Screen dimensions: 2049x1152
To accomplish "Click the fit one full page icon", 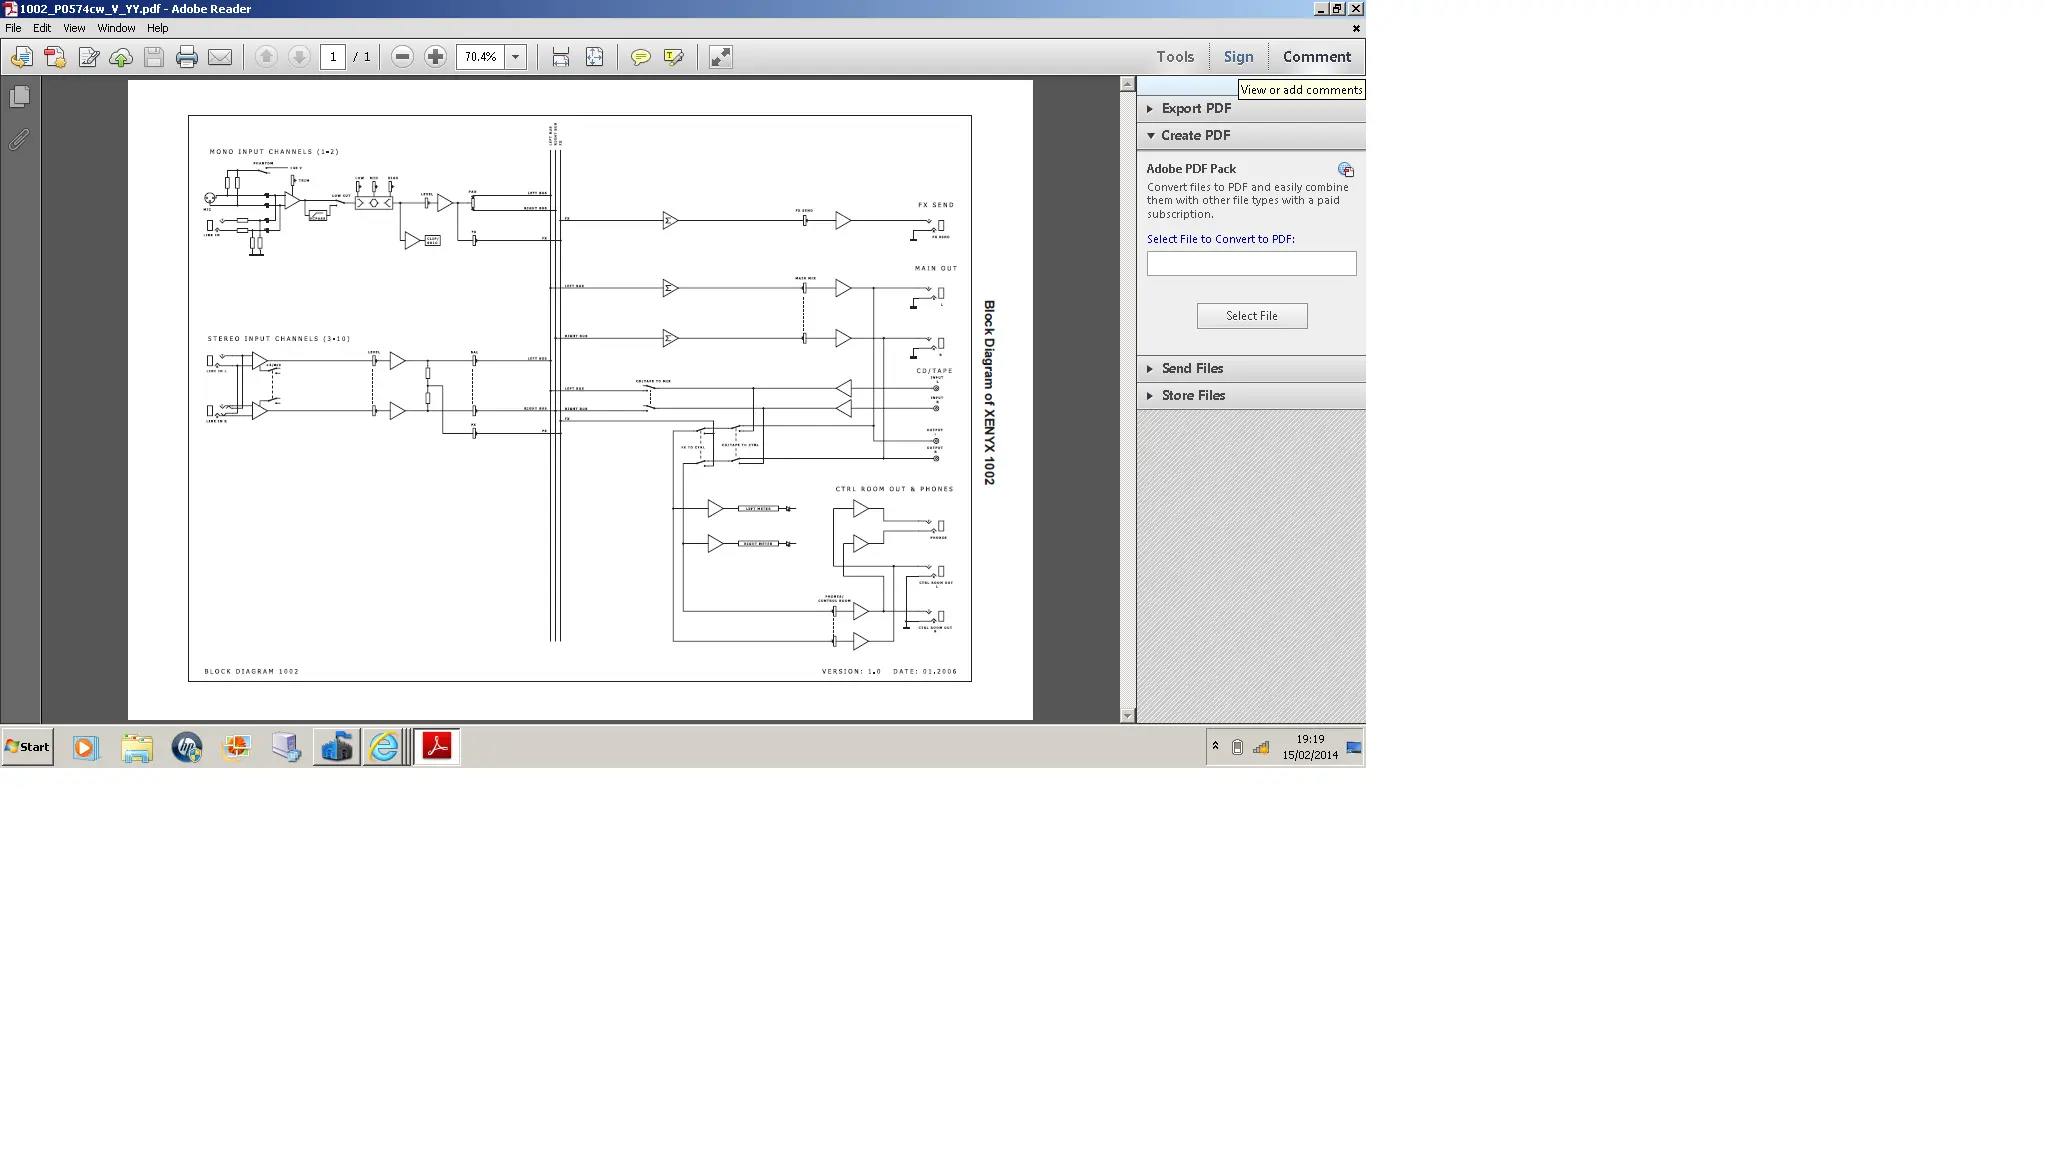I will (x=594, y=57).
